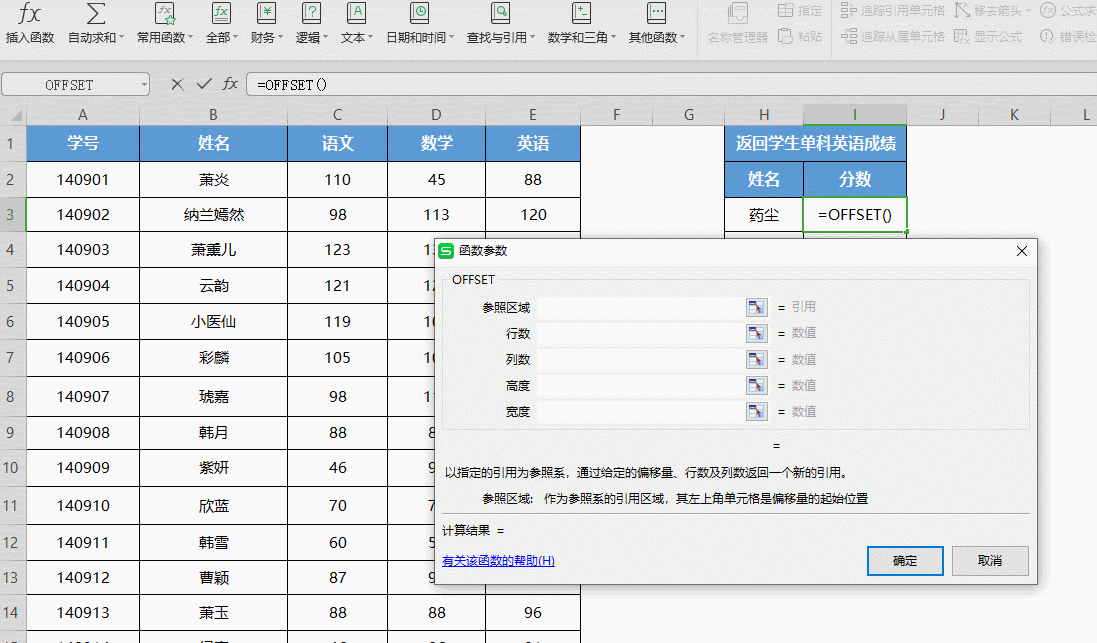Select cell I3 showing =OFFSET()

855,215
